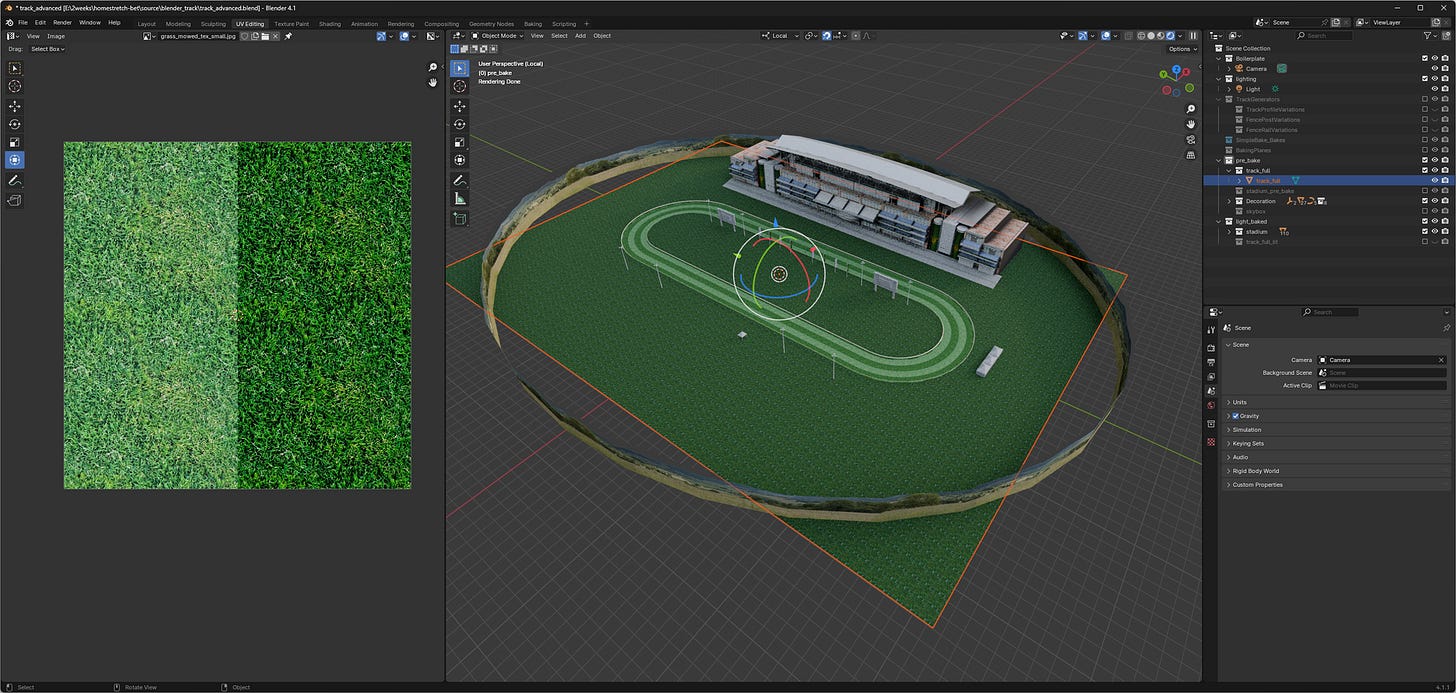Open the Render menu

tap(62, 22)
